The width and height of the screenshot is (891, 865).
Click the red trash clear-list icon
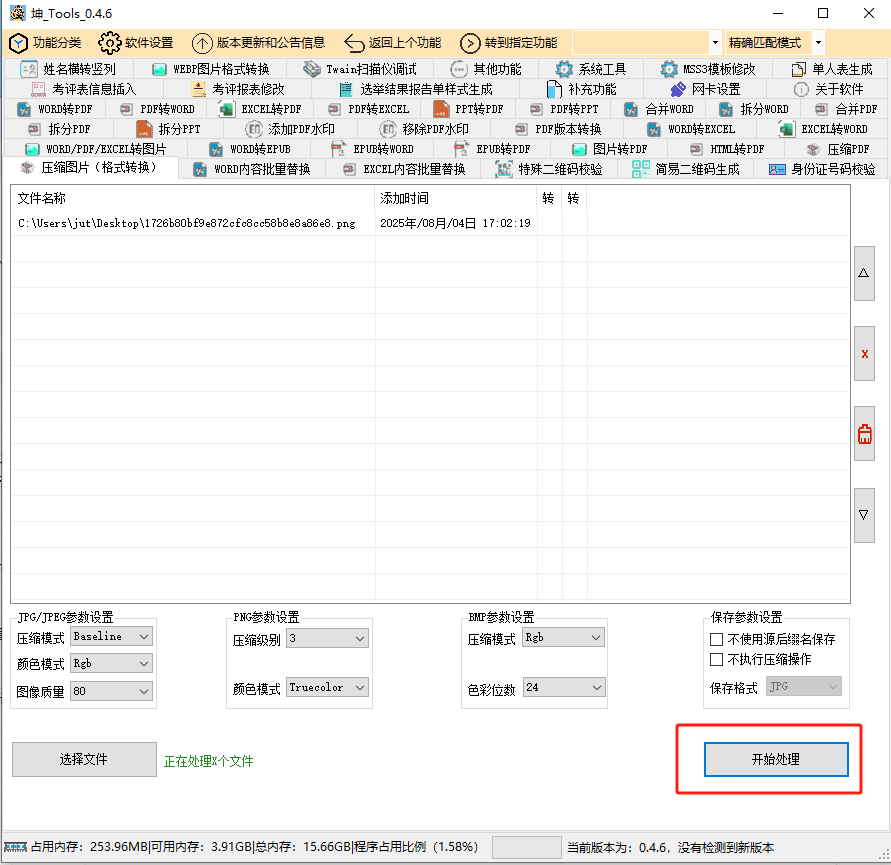pos(864,434)
